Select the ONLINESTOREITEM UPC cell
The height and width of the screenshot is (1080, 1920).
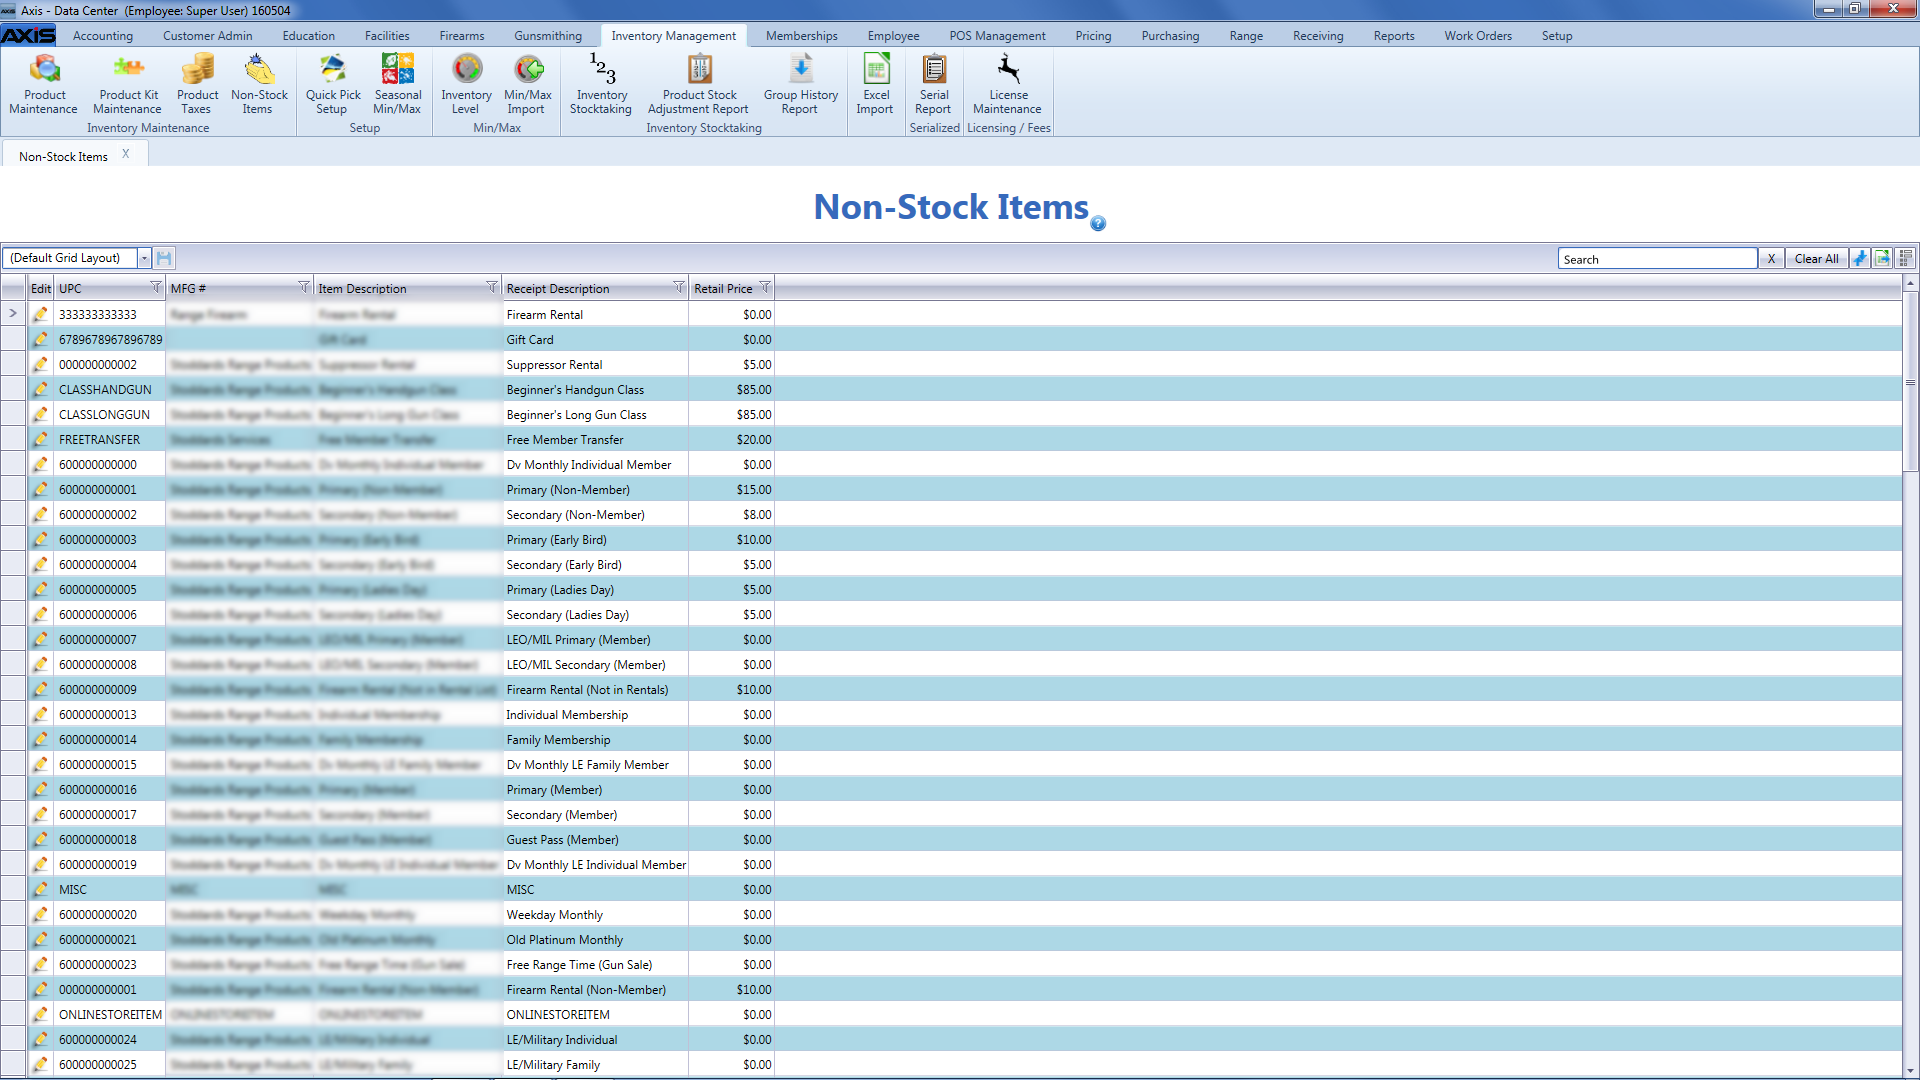pos(110,1014)
